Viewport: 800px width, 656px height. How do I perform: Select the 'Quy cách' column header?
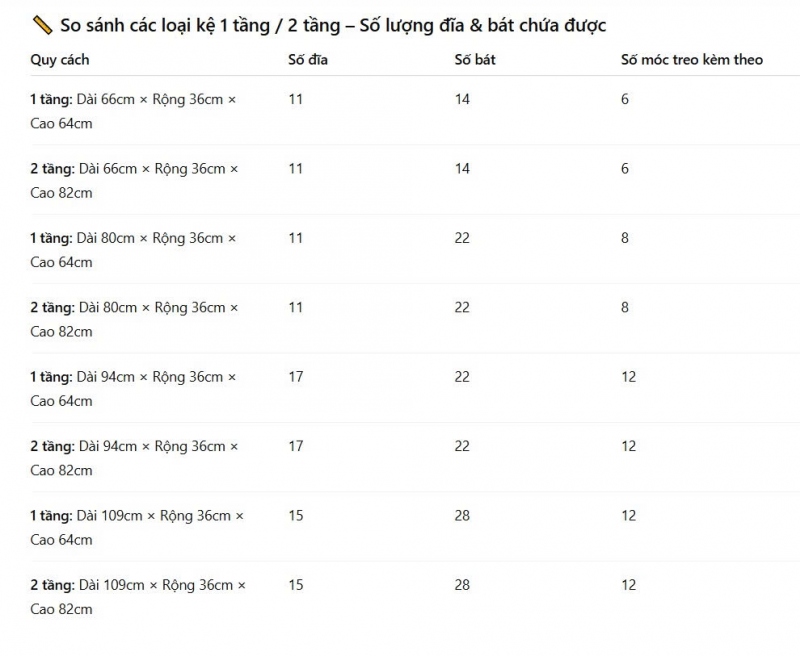tap(60, 60)
